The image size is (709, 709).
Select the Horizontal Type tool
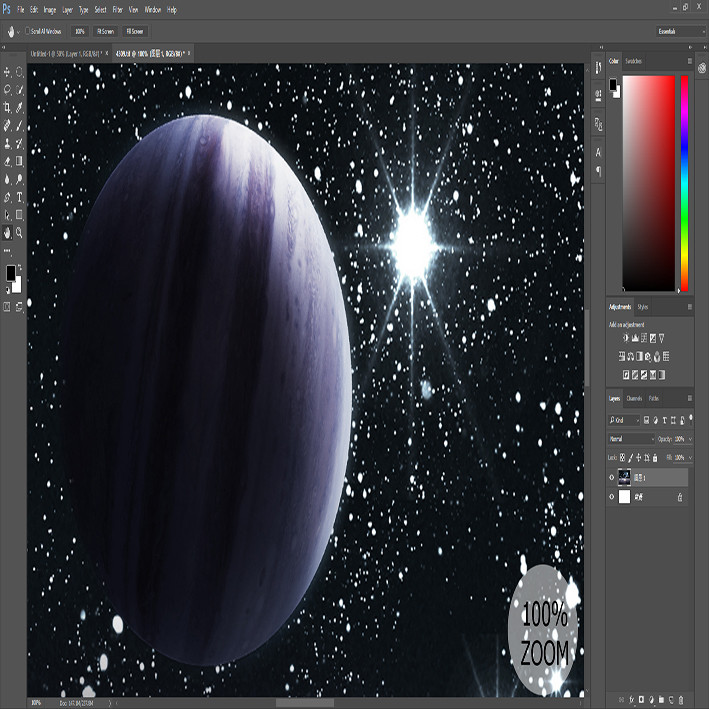[x=19, y=197]
